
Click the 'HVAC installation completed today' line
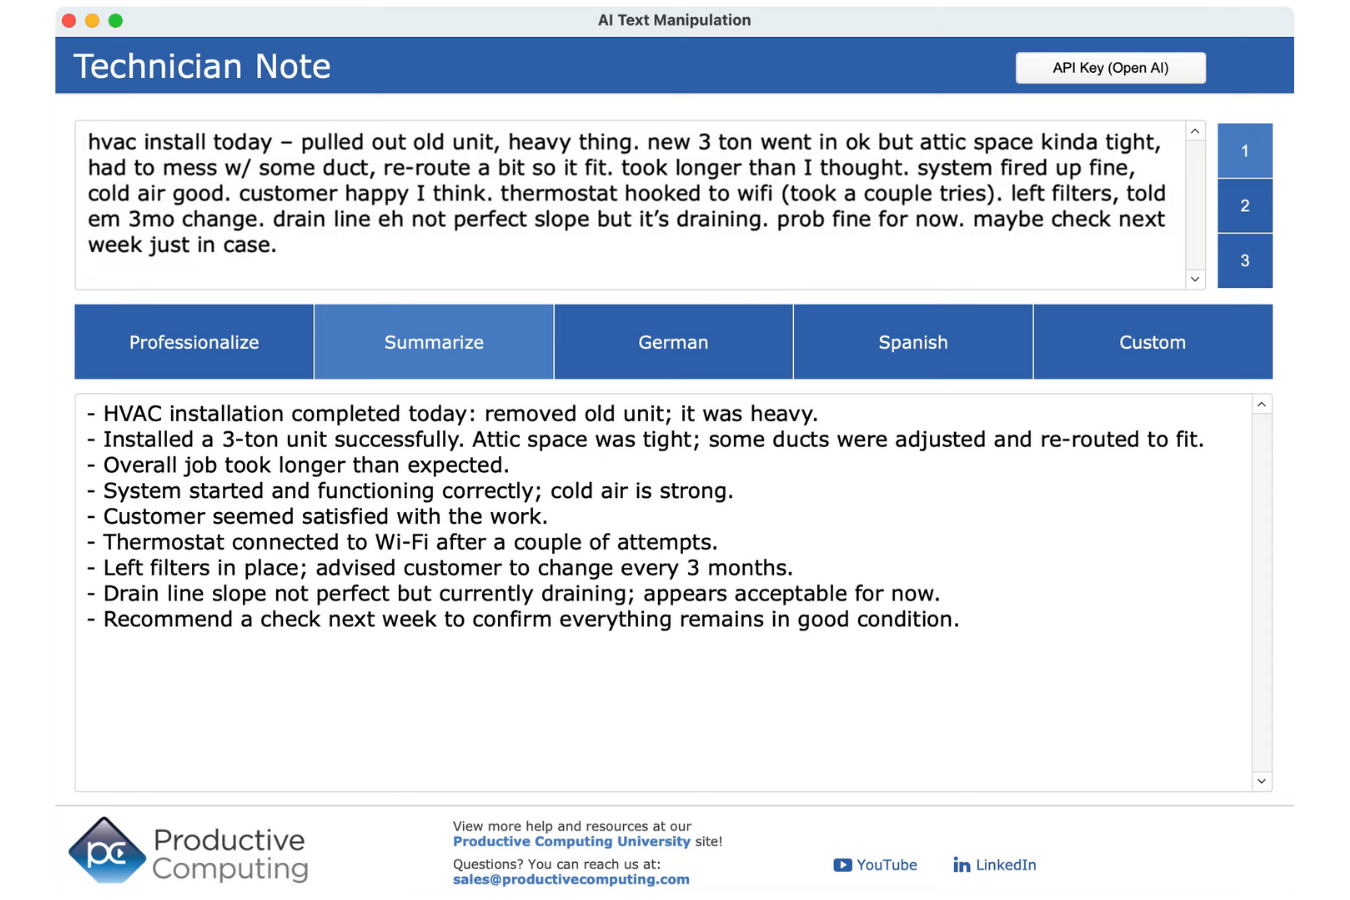tap(452, 414)
